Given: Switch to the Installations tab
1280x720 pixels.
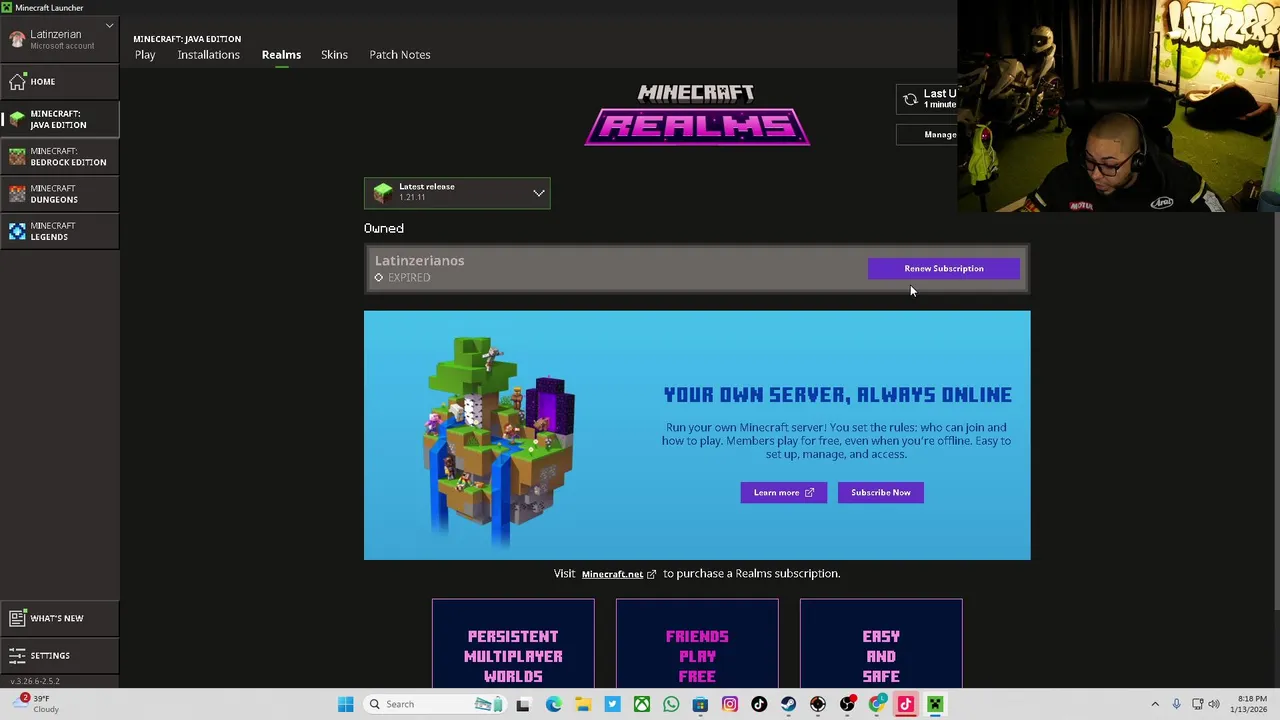Looking at the screenshot, I should tap(208, 54).
